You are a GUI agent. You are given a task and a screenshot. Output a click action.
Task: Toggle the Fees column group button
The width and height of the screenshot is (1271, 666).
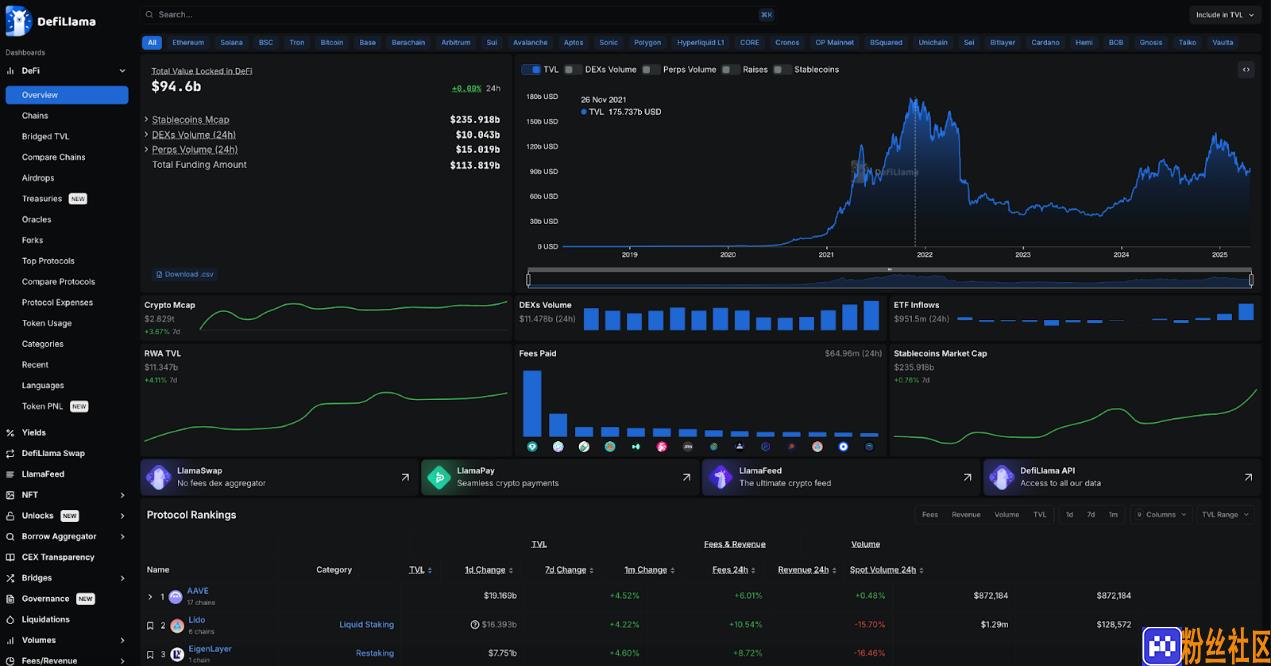tap(930, 514)
